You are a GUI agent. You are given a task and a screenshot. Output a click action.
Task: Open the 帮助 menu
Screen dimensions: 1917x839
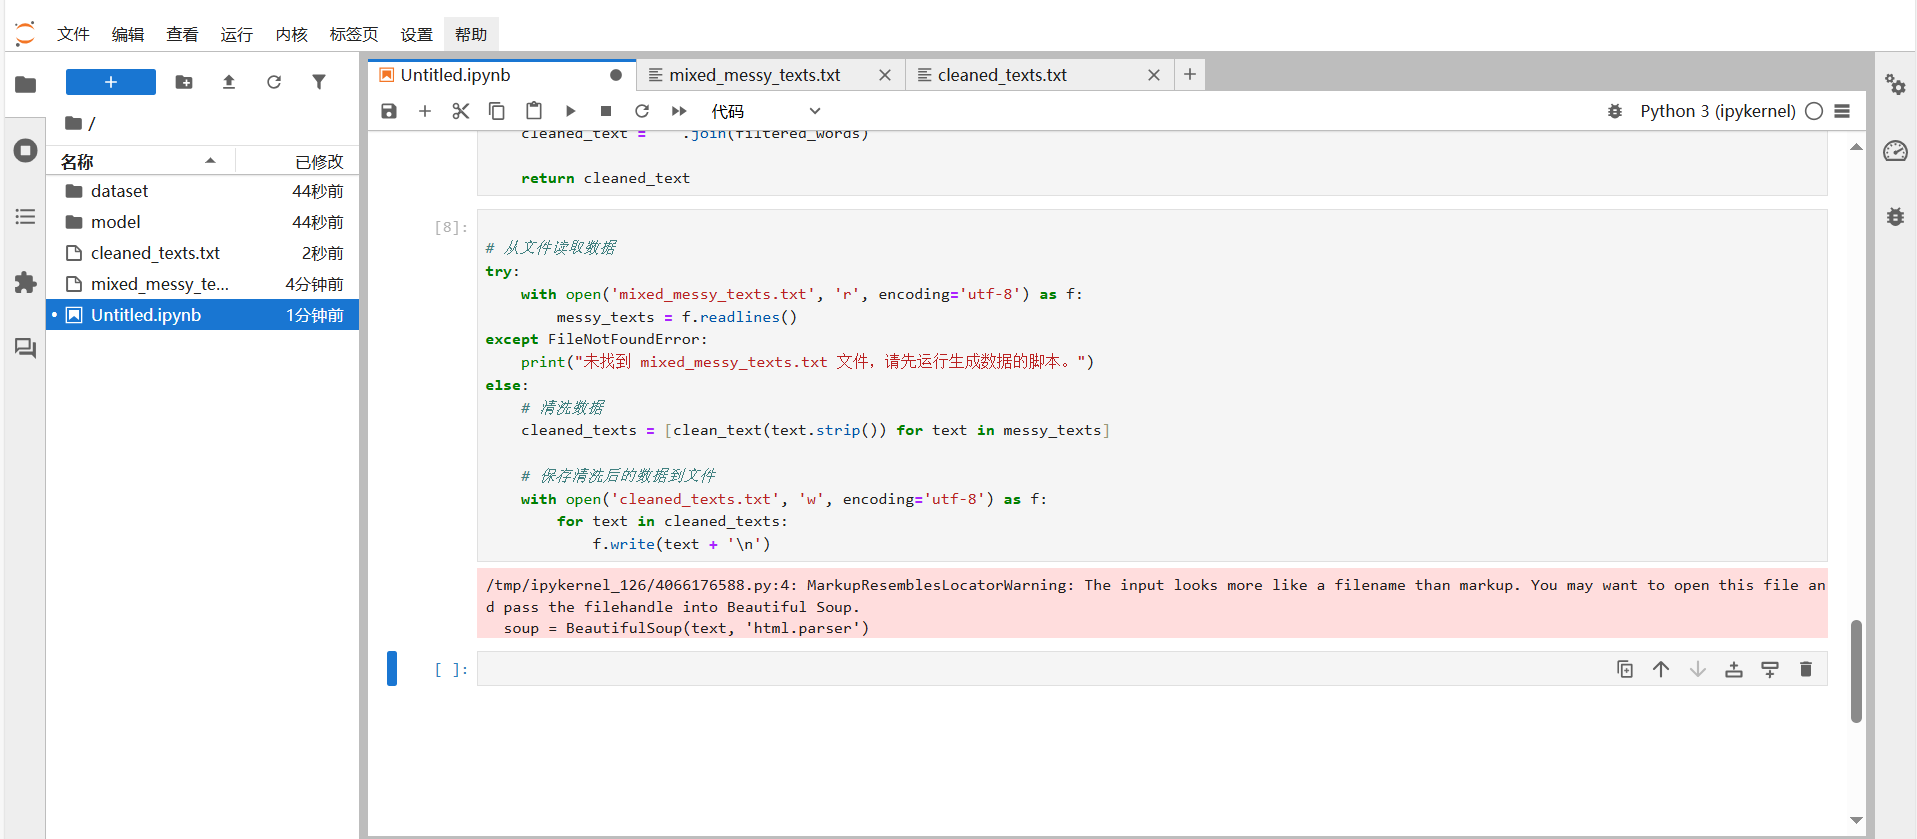click(x=471, y=34)
